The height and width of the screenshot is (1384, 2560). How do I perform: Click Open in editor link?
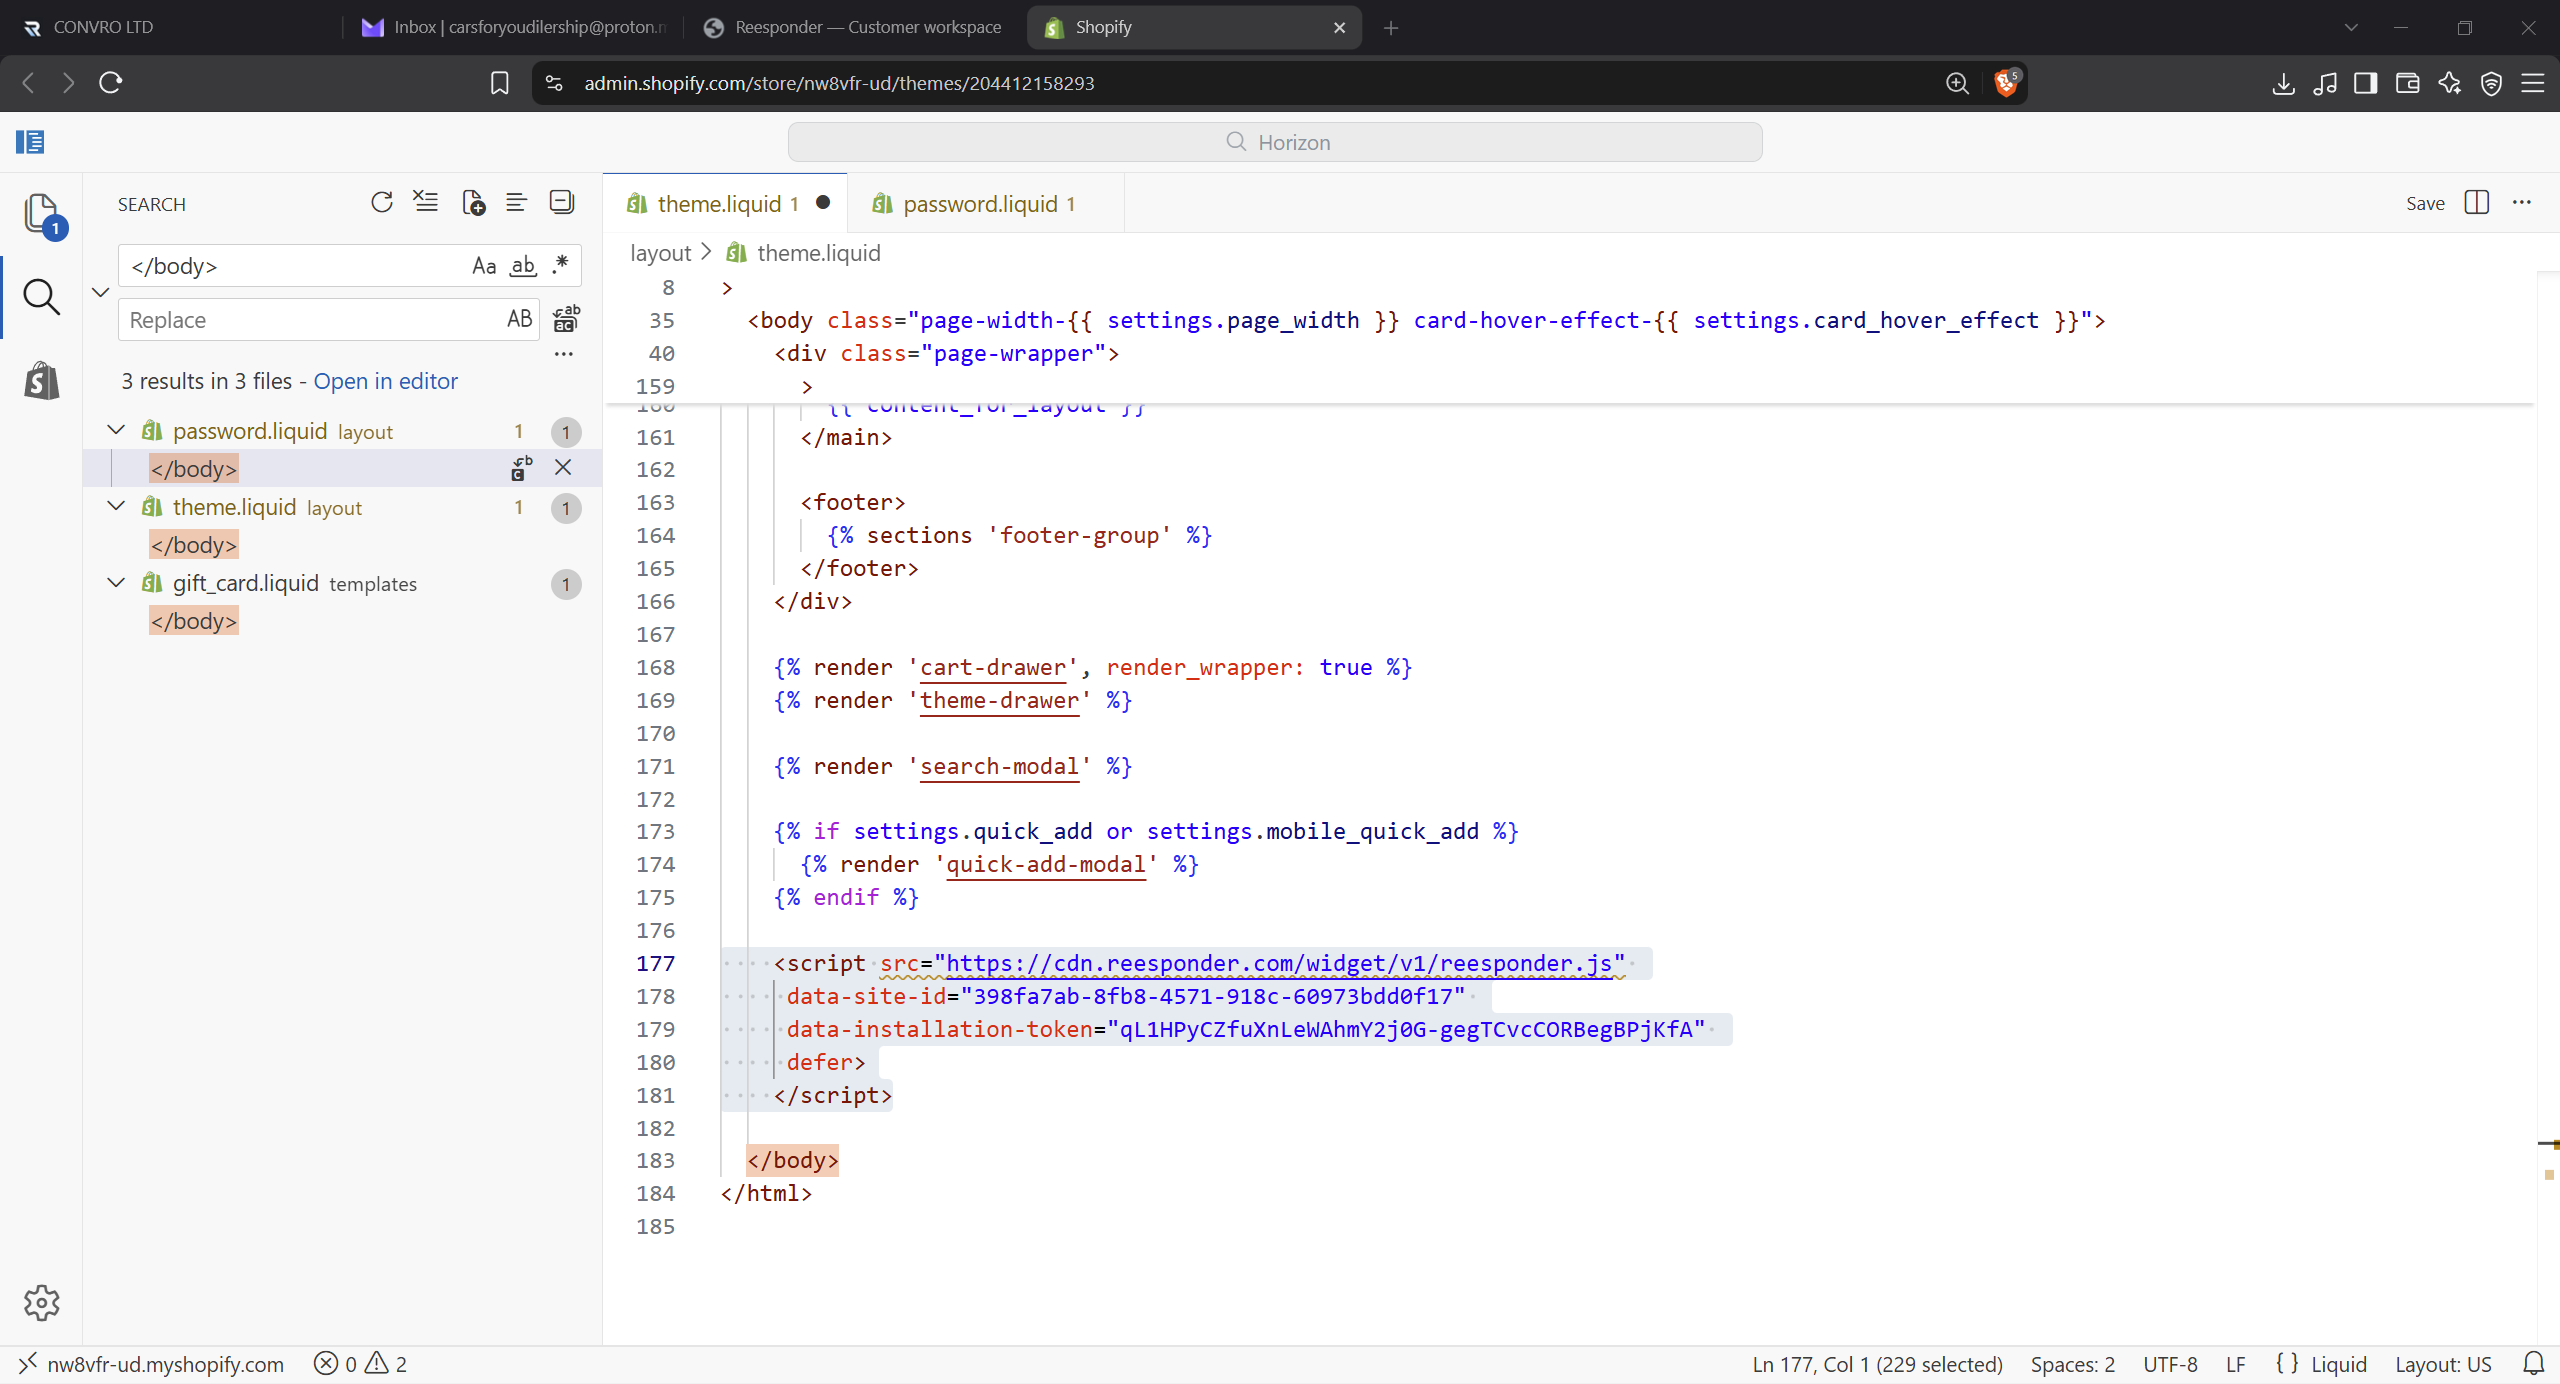pyautogui.click(x=385, y=381)
